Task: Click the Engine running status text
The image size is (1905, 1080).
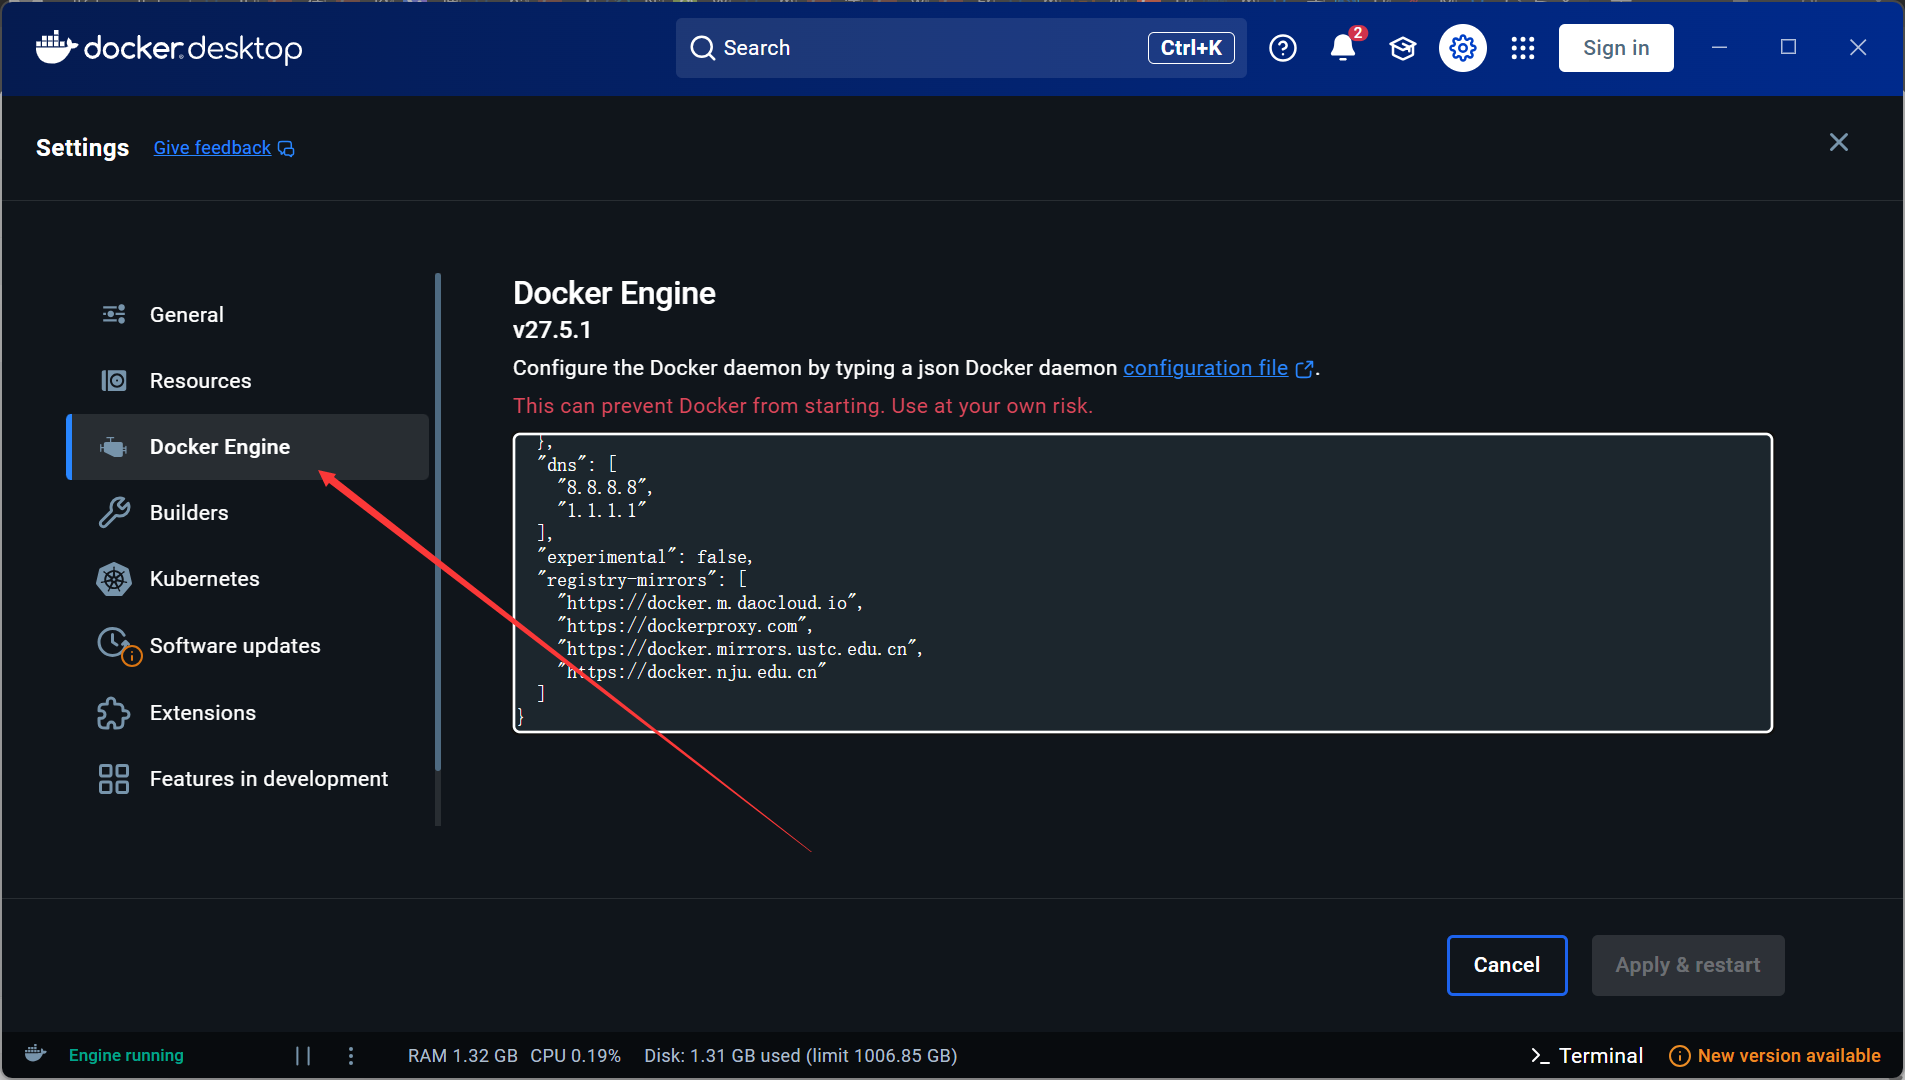Action: pos(126,1056)
